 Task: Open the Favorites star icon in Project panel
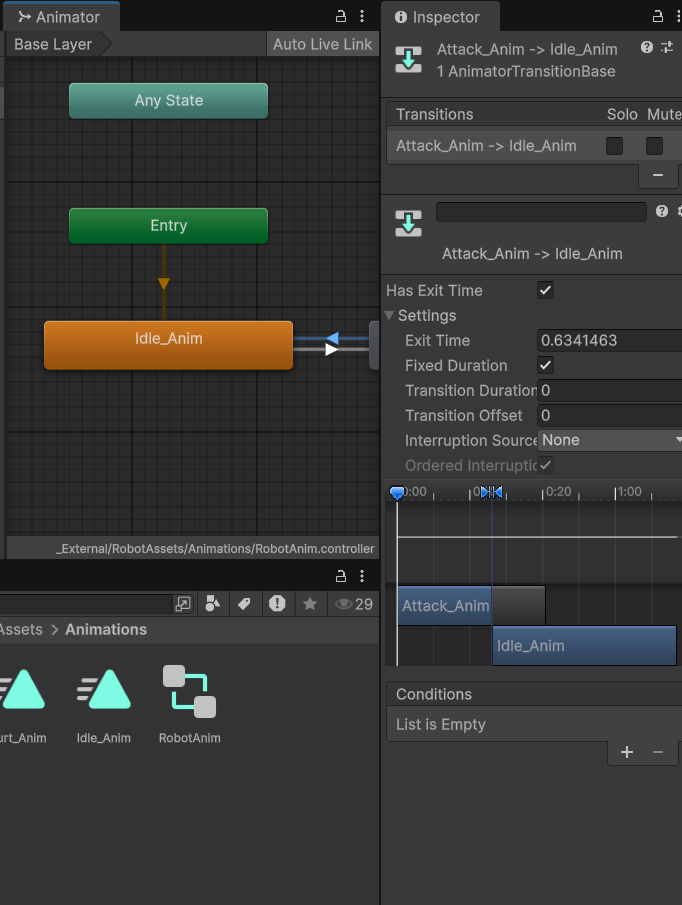[x=310, y=604]
